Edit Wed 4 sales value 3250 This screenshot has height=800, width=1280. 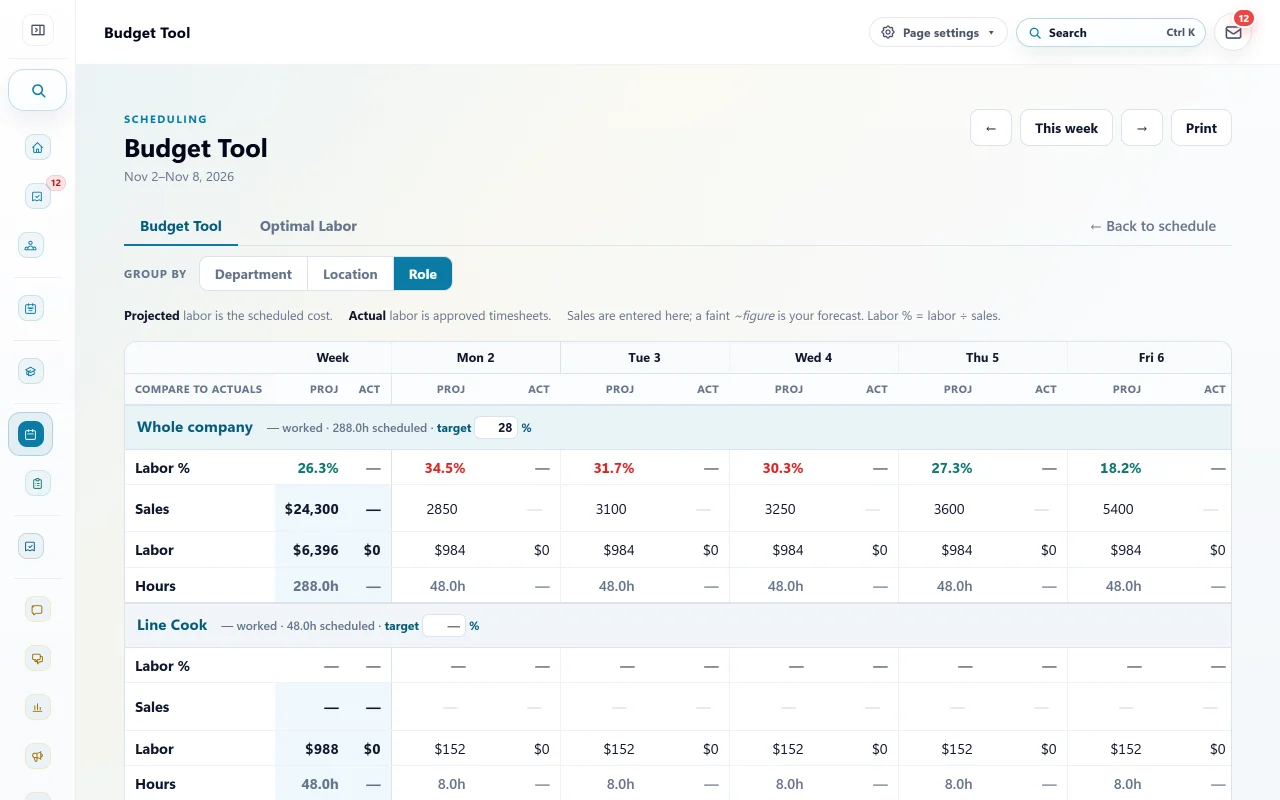(780, 509)
